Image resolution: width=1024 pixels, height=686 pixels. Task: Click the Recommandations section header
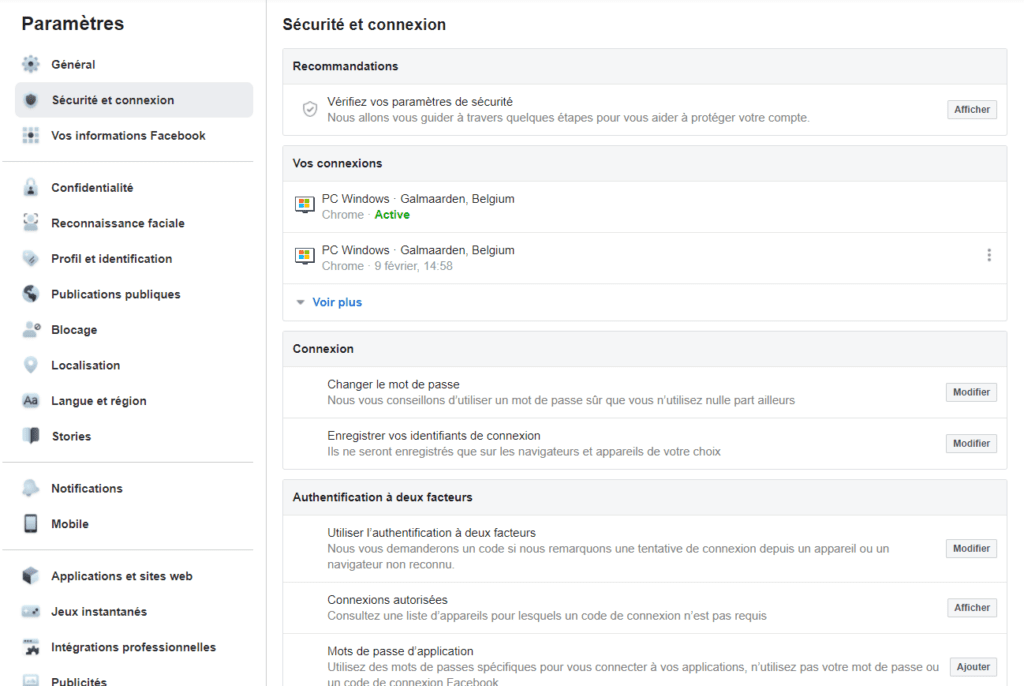(645, 67)
